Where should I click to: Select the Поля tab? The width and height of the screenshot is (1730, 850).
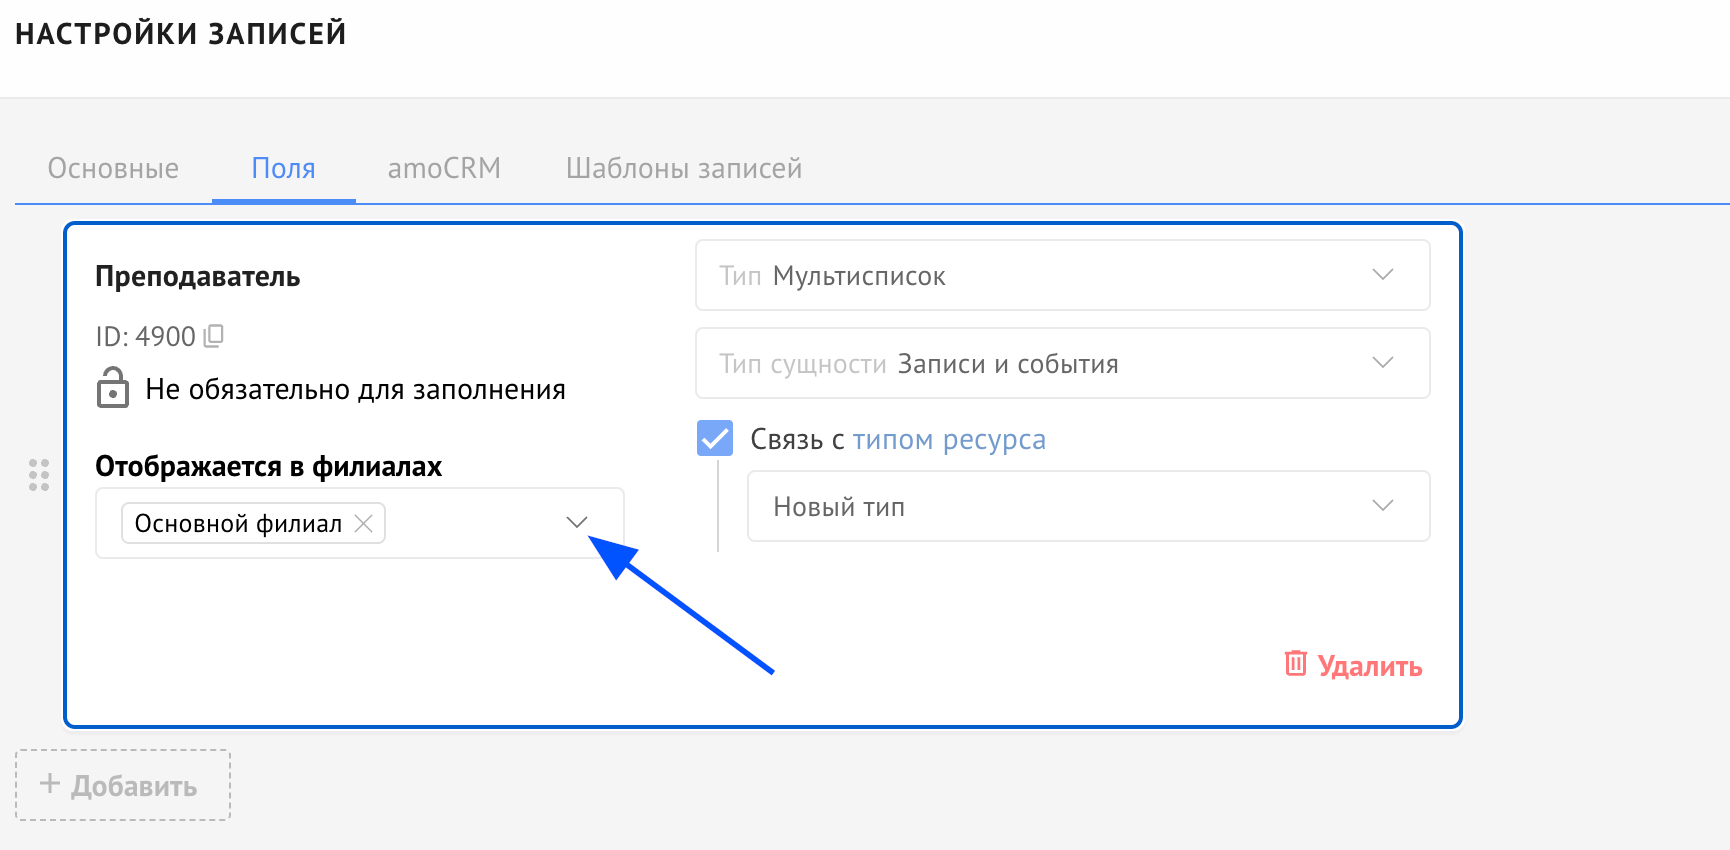click(x=283, y=168)
